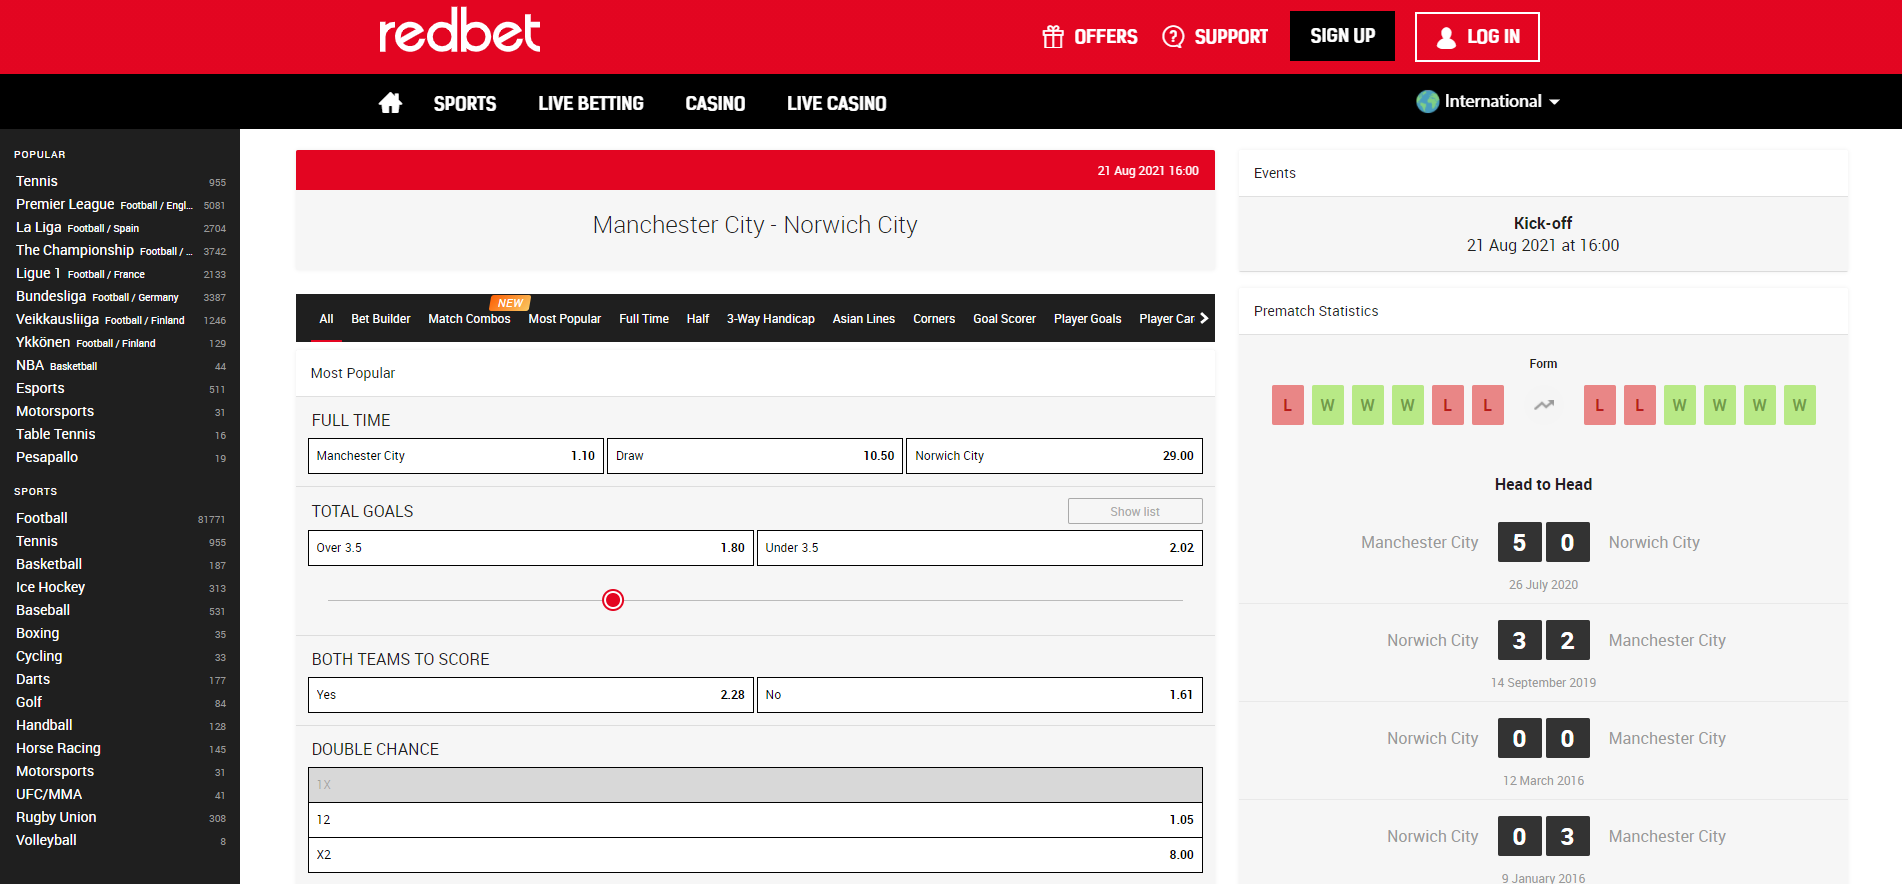Go to the home icon

point(390,103)
